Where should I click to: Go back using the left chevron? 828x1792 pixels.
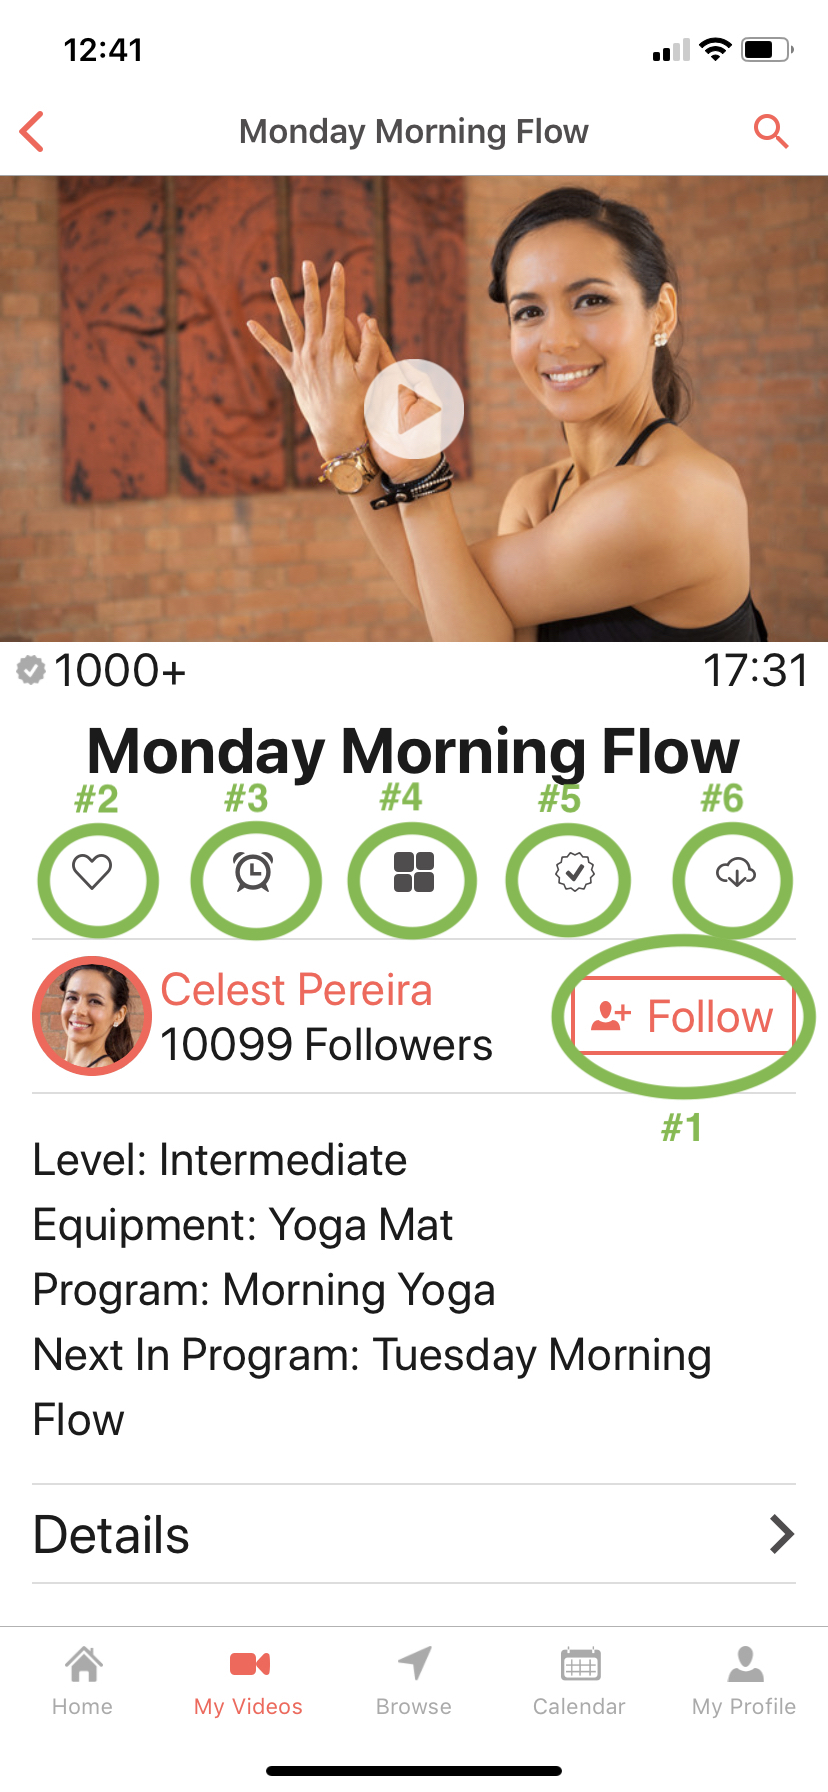(32, 131)
